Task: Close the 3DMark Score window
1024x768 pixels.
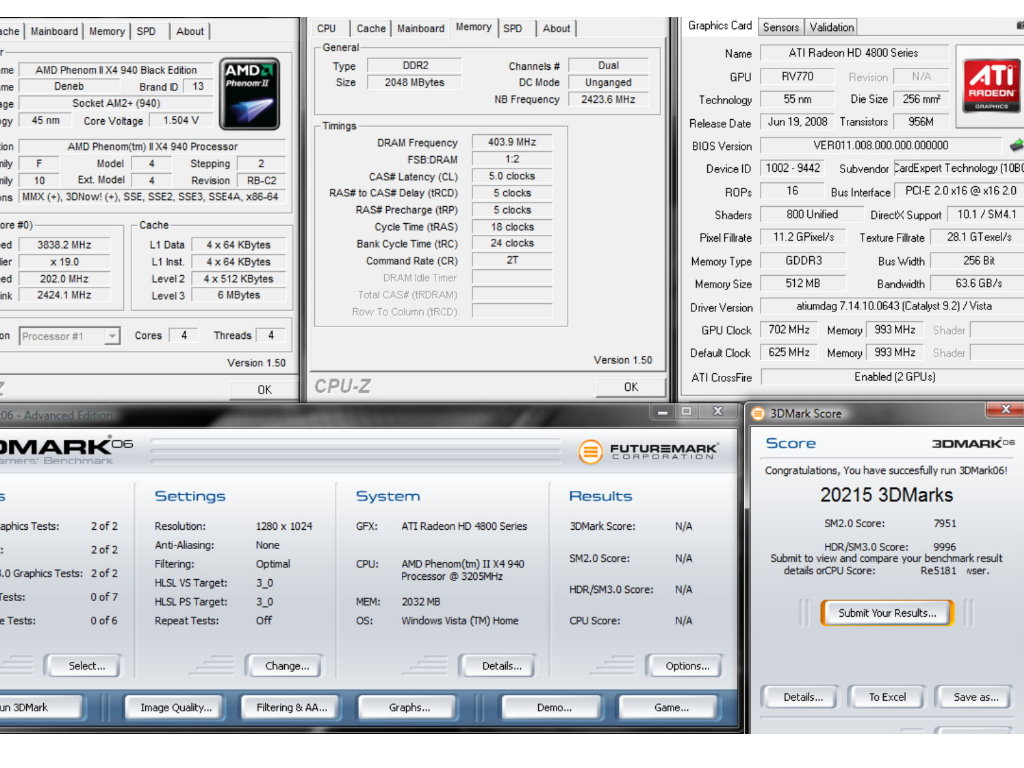Action: coord(1004,409)
